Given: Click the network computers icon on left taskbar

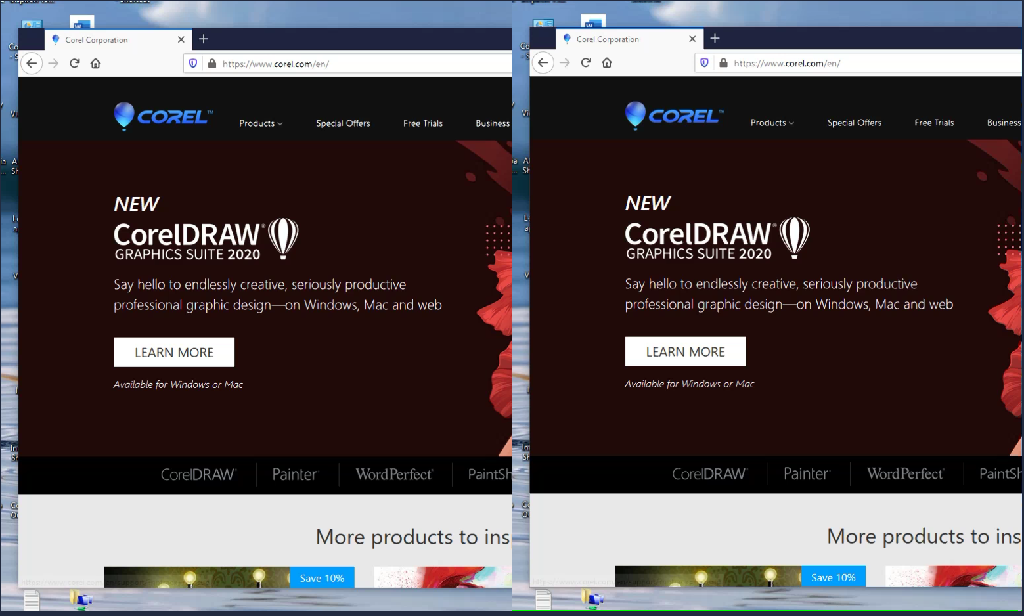Looking at the screenshot, I should click(82, 599).
